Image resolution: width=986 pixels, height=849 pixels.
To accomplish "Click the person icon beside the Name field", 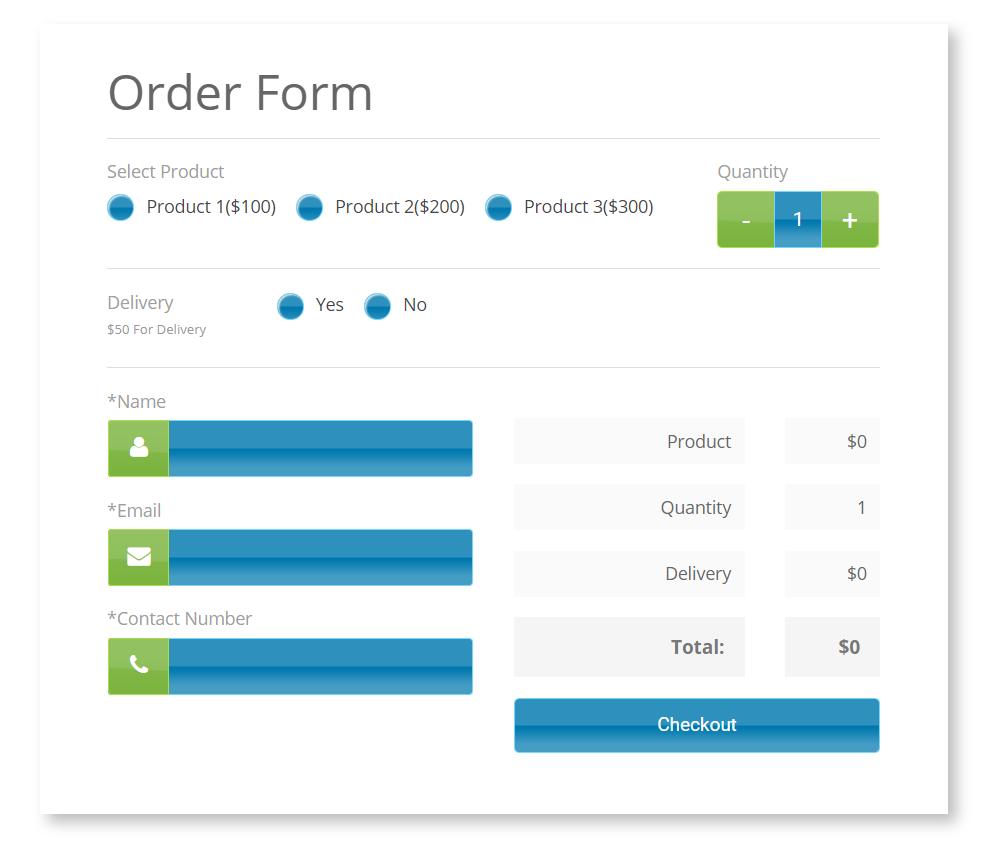I will [138, 448].
